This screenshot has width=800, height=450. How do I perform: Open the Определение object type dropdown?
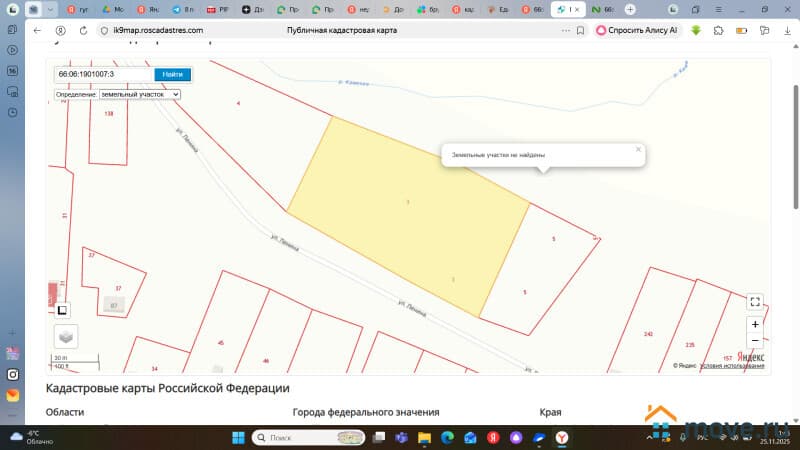139,94
